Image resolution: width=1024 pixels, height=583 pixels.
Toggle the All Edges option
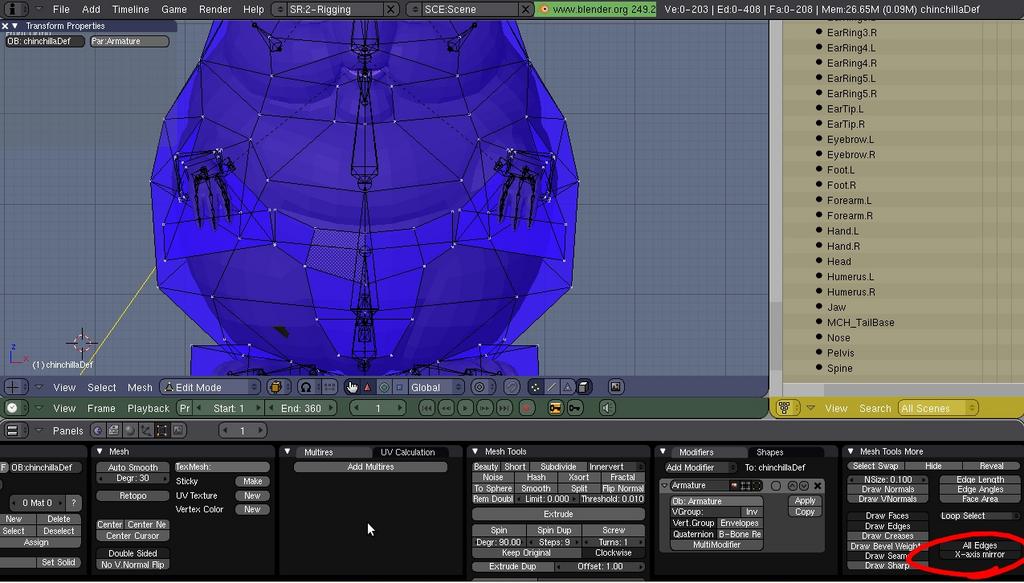click(979, 545)
